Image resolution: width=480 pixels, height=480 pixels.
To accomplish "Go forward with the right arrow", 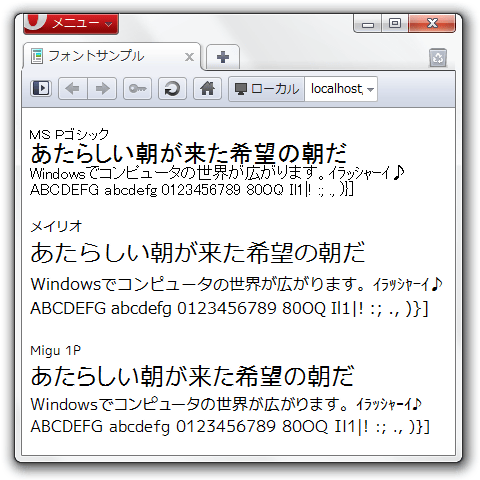I will click(x=102, y=89).
